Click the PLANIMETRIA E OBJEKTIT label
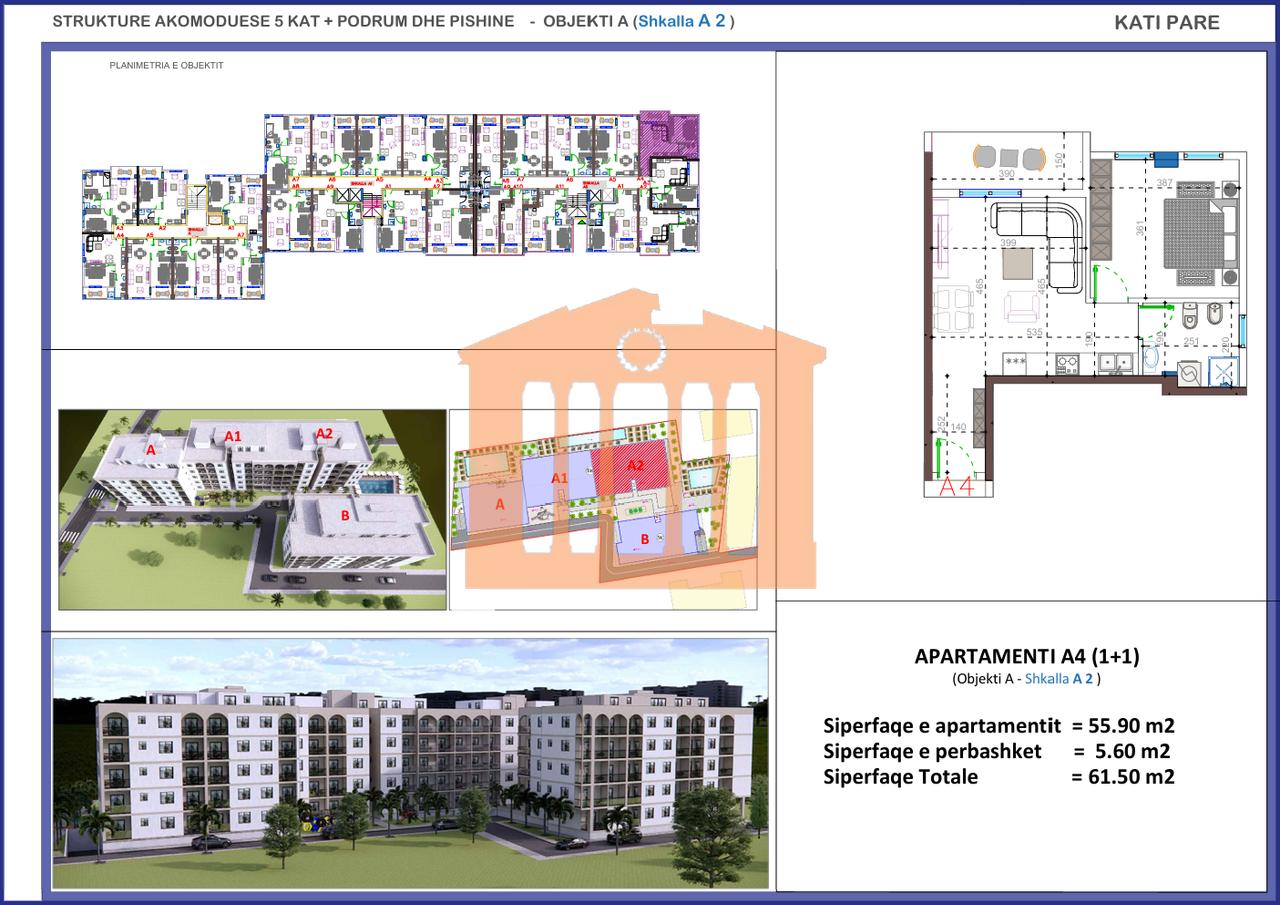Viewport: 1280px width, 905px height. (x=166, y=65)
